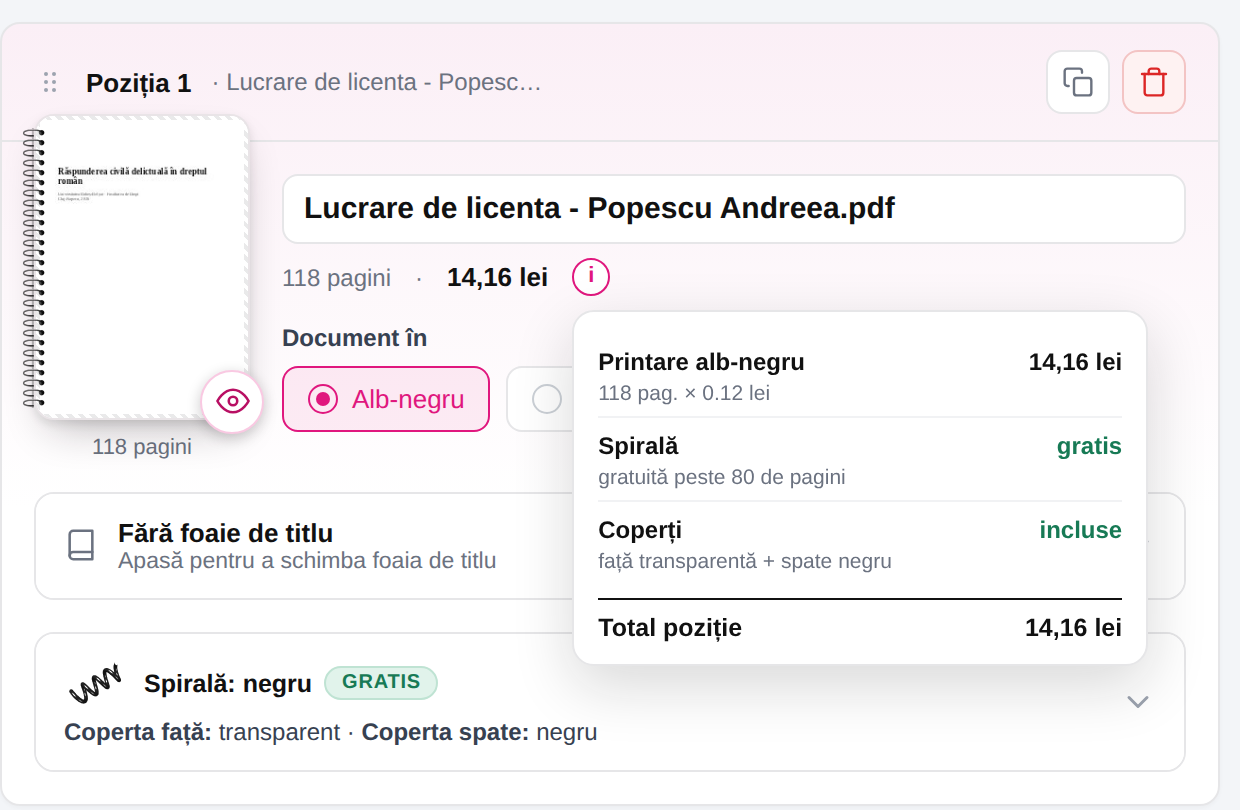The image size is (1240, 810).
Task: Click gratuită peste 80 de pagini note
Action: pos(722,477)
